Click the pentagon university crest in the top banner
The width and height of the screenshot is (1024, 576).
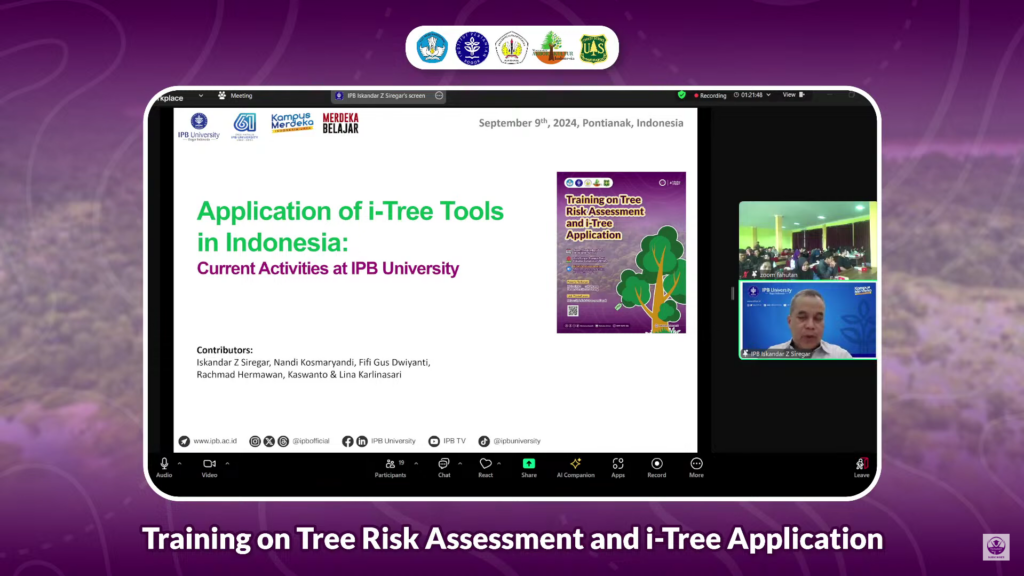(512, 48)
